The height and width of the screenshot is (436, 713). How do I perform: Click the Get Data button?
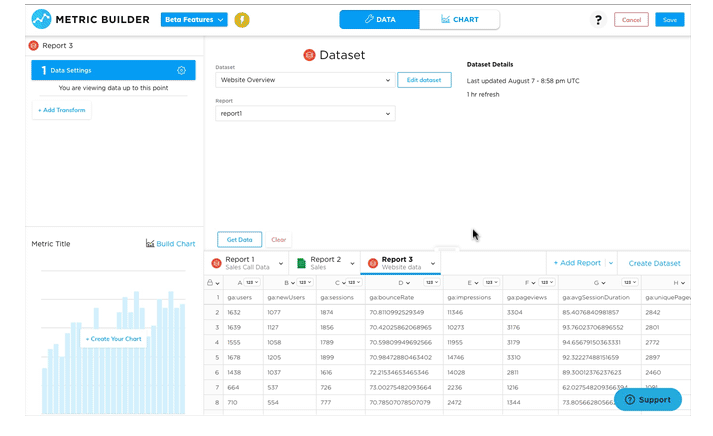(x=240, y=240)
